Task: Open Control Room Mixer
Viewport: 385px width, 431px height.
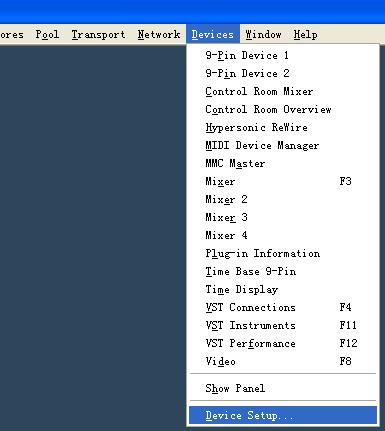Action: pyautogui.click(x=283, y=91)
